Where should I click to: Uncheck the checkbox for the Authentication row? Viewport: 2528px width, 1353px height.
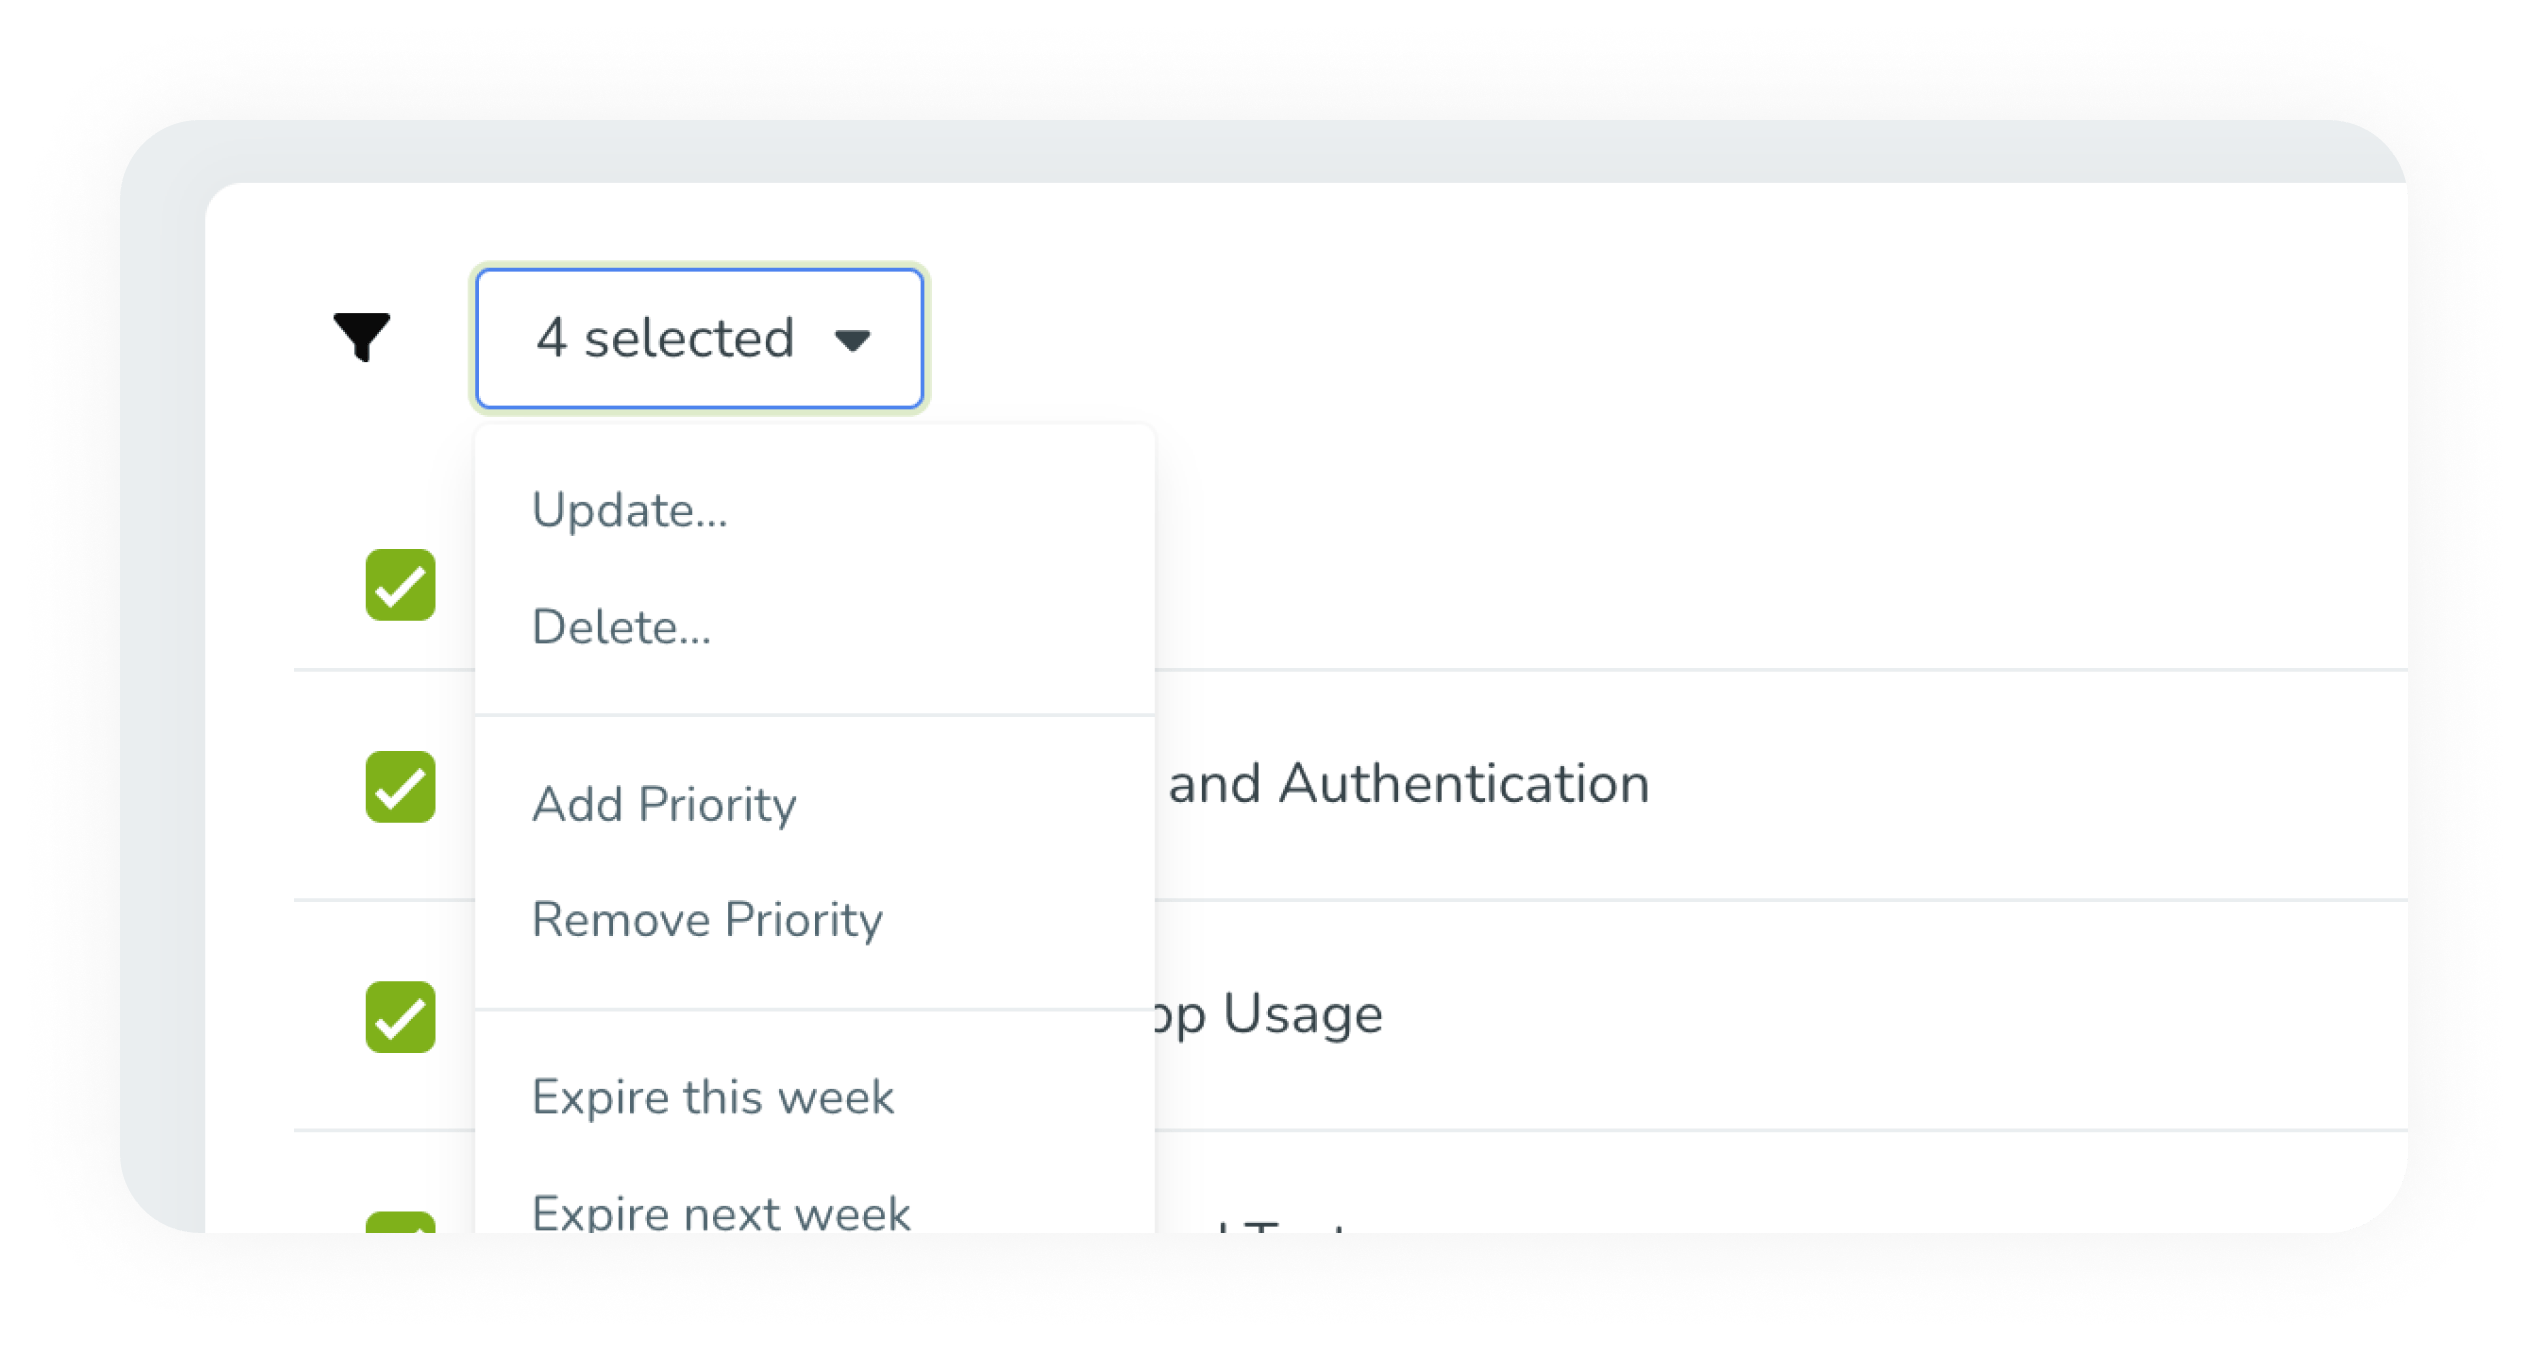400,787
